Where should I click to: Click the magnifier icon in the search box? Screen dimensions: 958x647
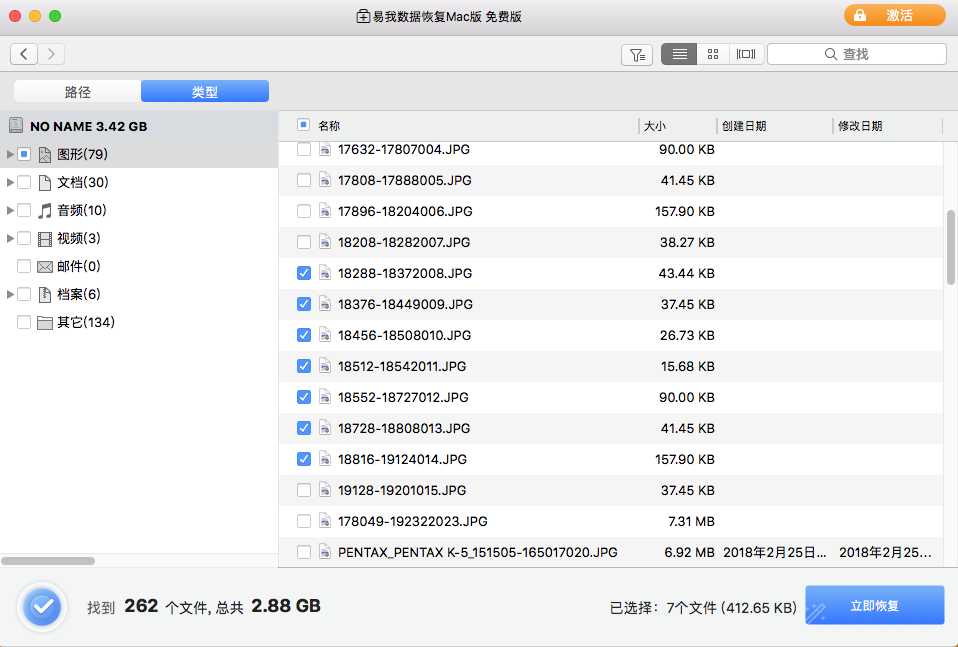(828, 54)
